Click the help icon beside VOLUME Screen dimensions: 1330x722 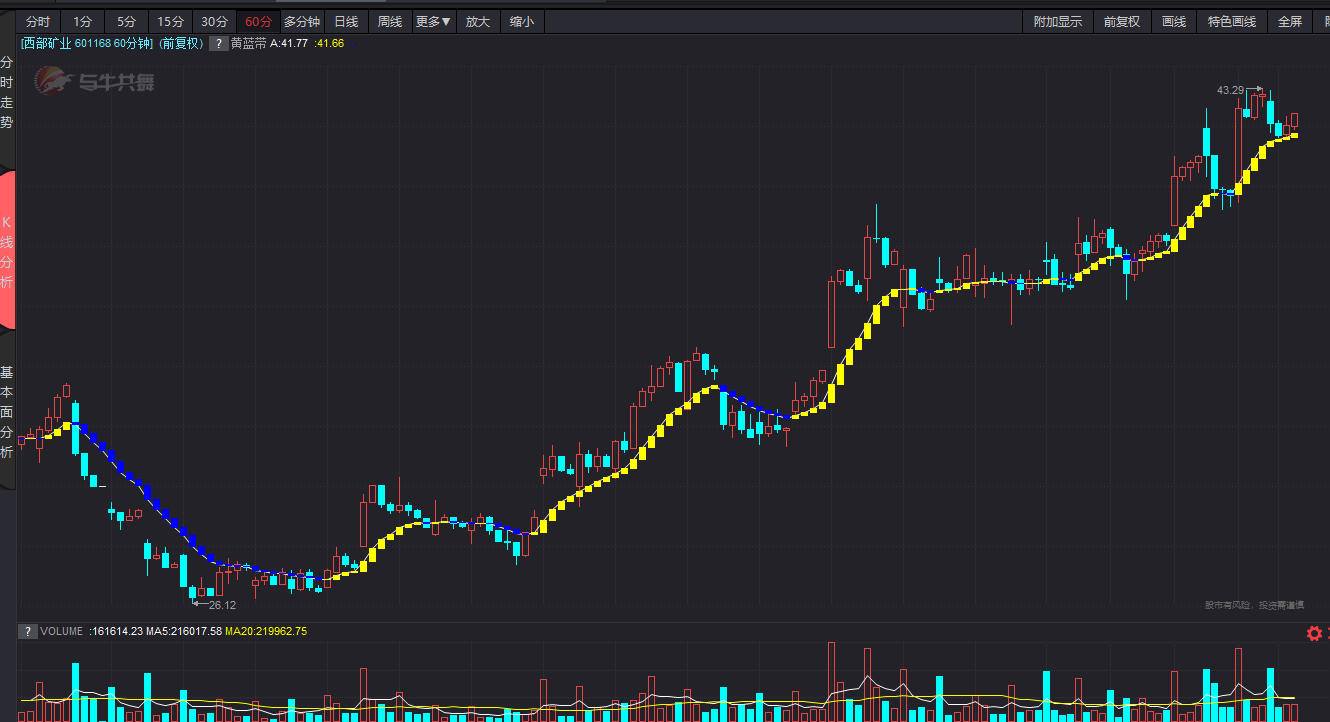point(29,632)
